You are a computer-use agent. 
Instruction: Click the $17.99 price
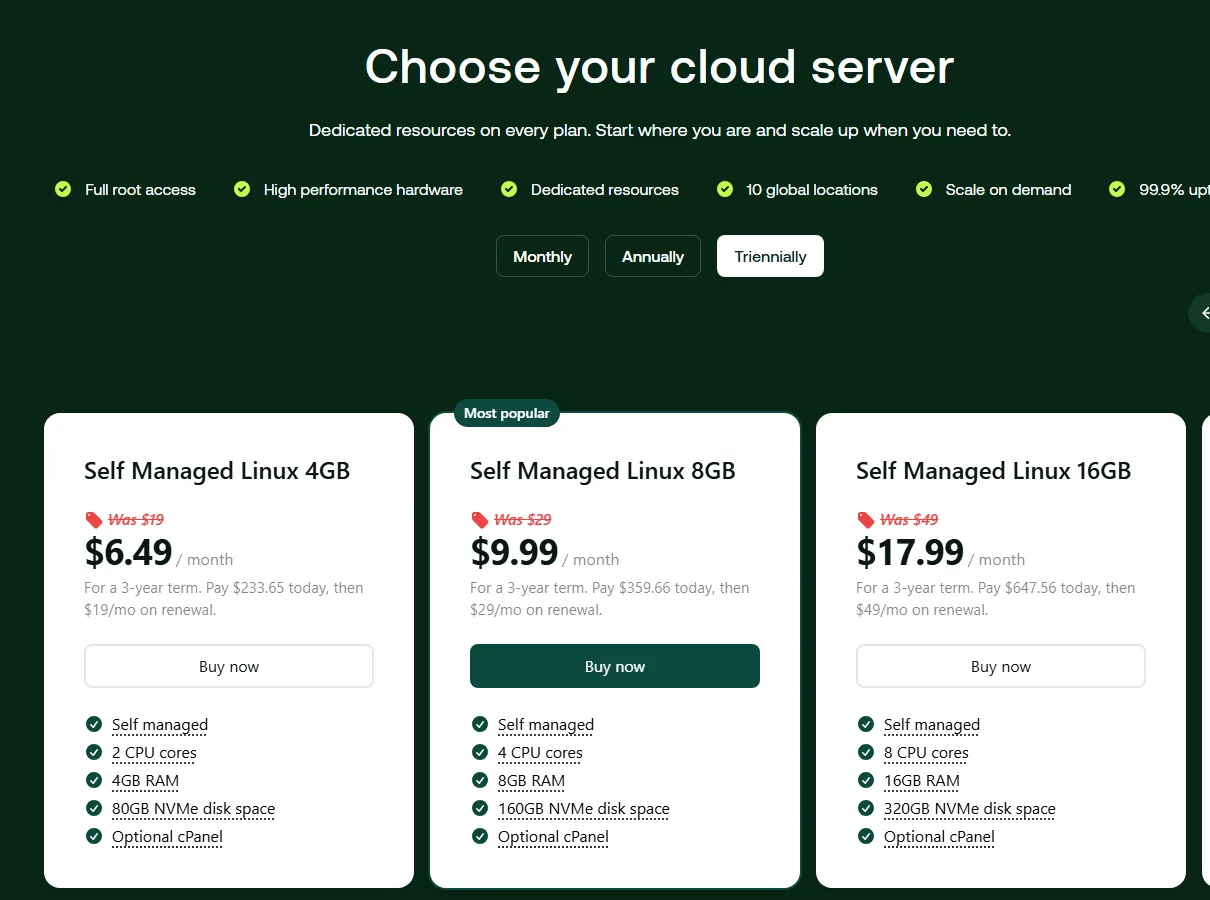(910, 552)
